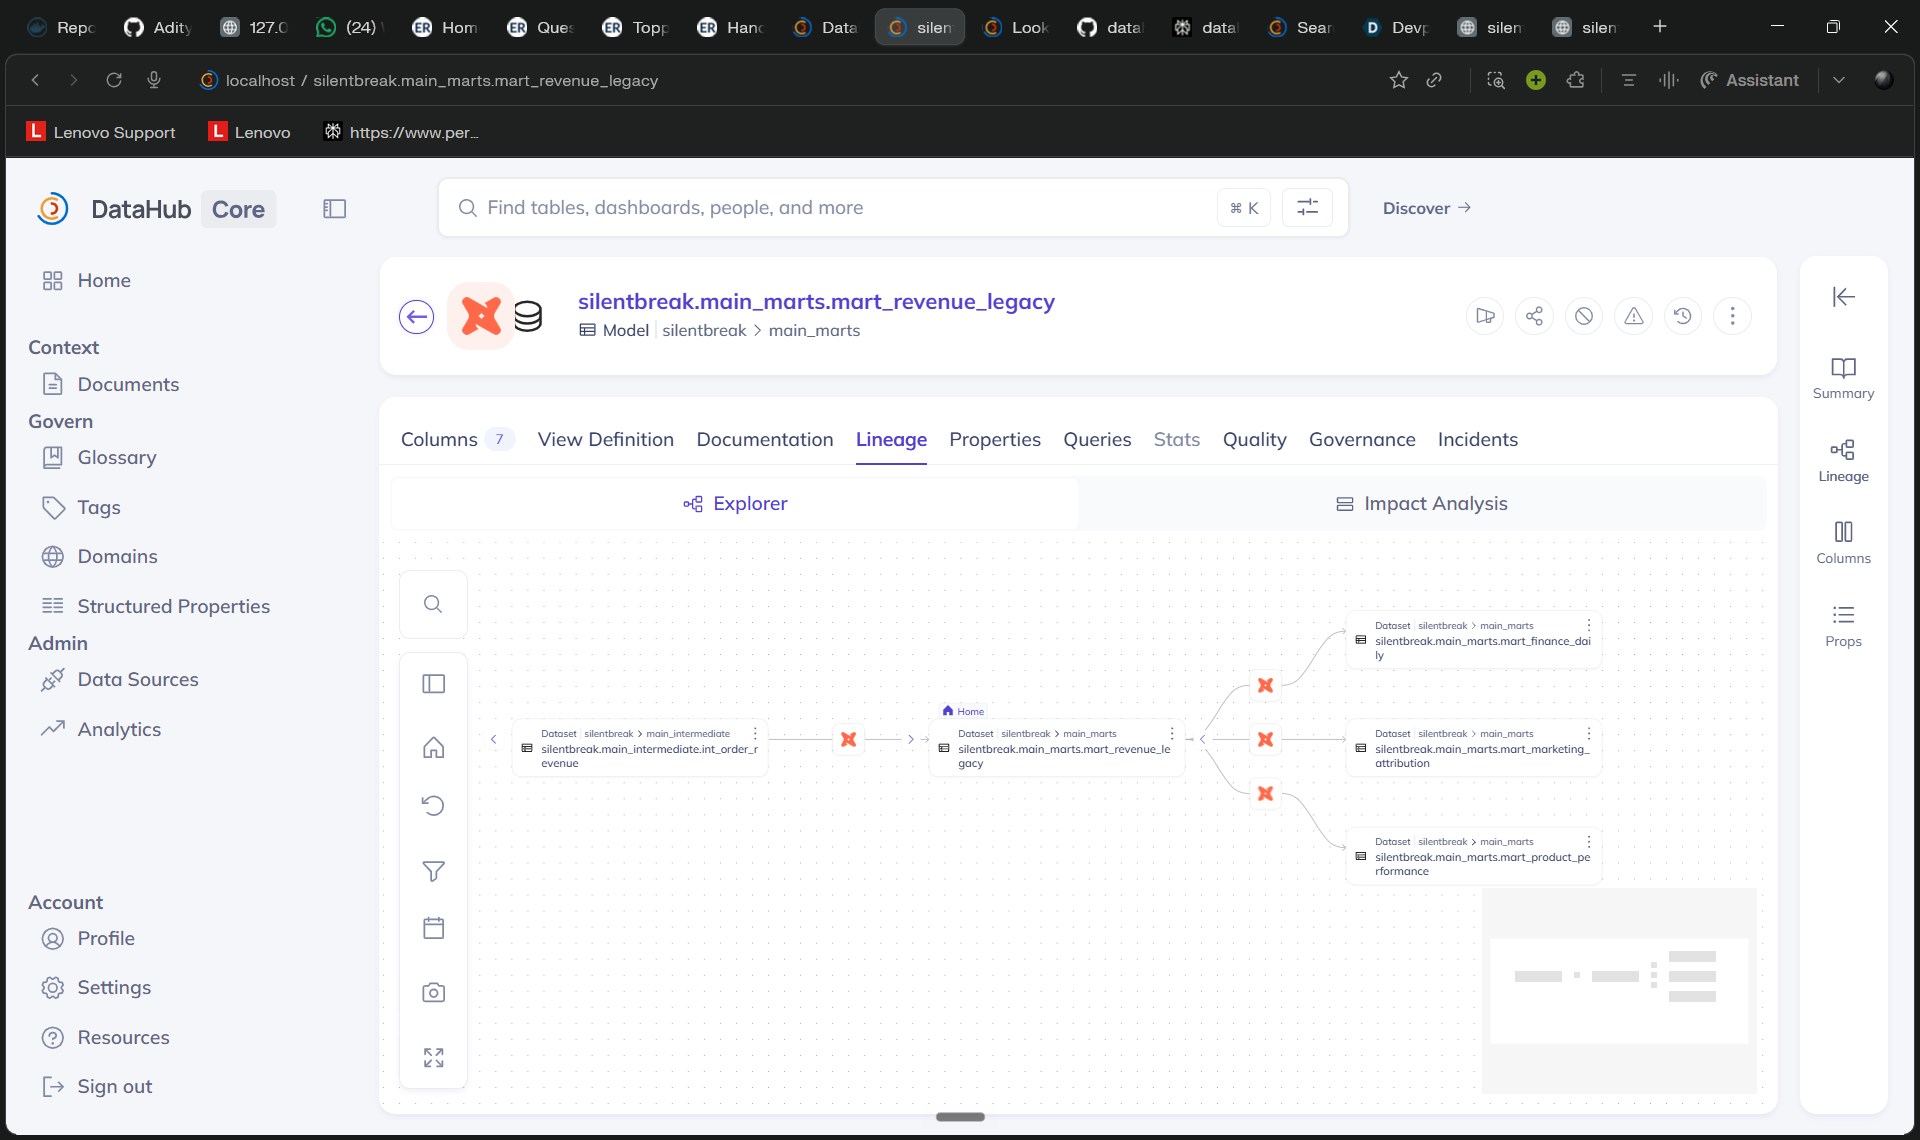Switch to the Quality tab
Image resolution: width=1920 pixels, height=1140 pixels.
pyautogui.click(x=1254, y=440)
